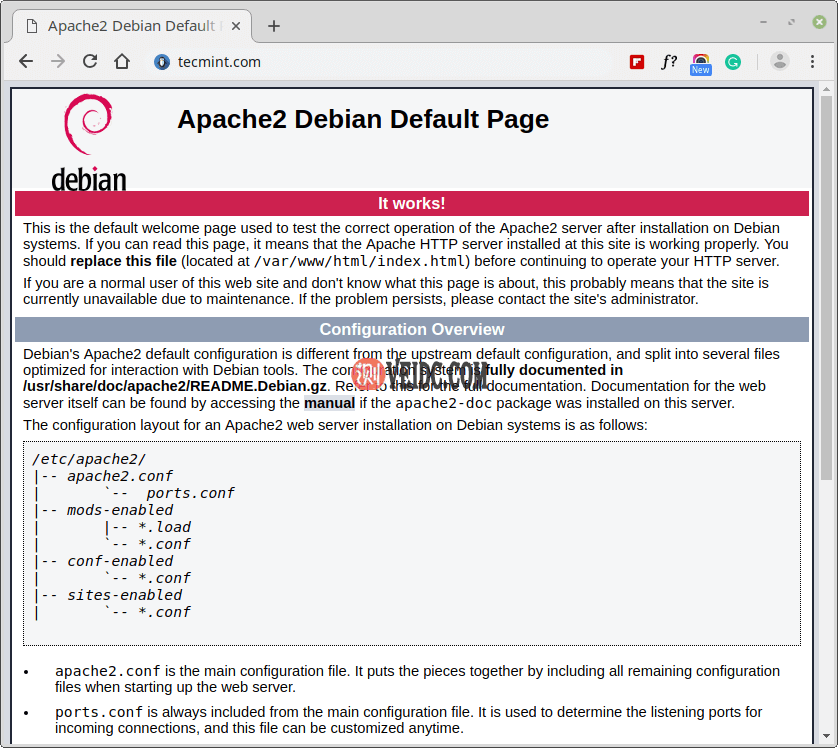Click the browser back arrow
Image resolution: width=838 pixels, height=748 pixels.
[26, 61]
